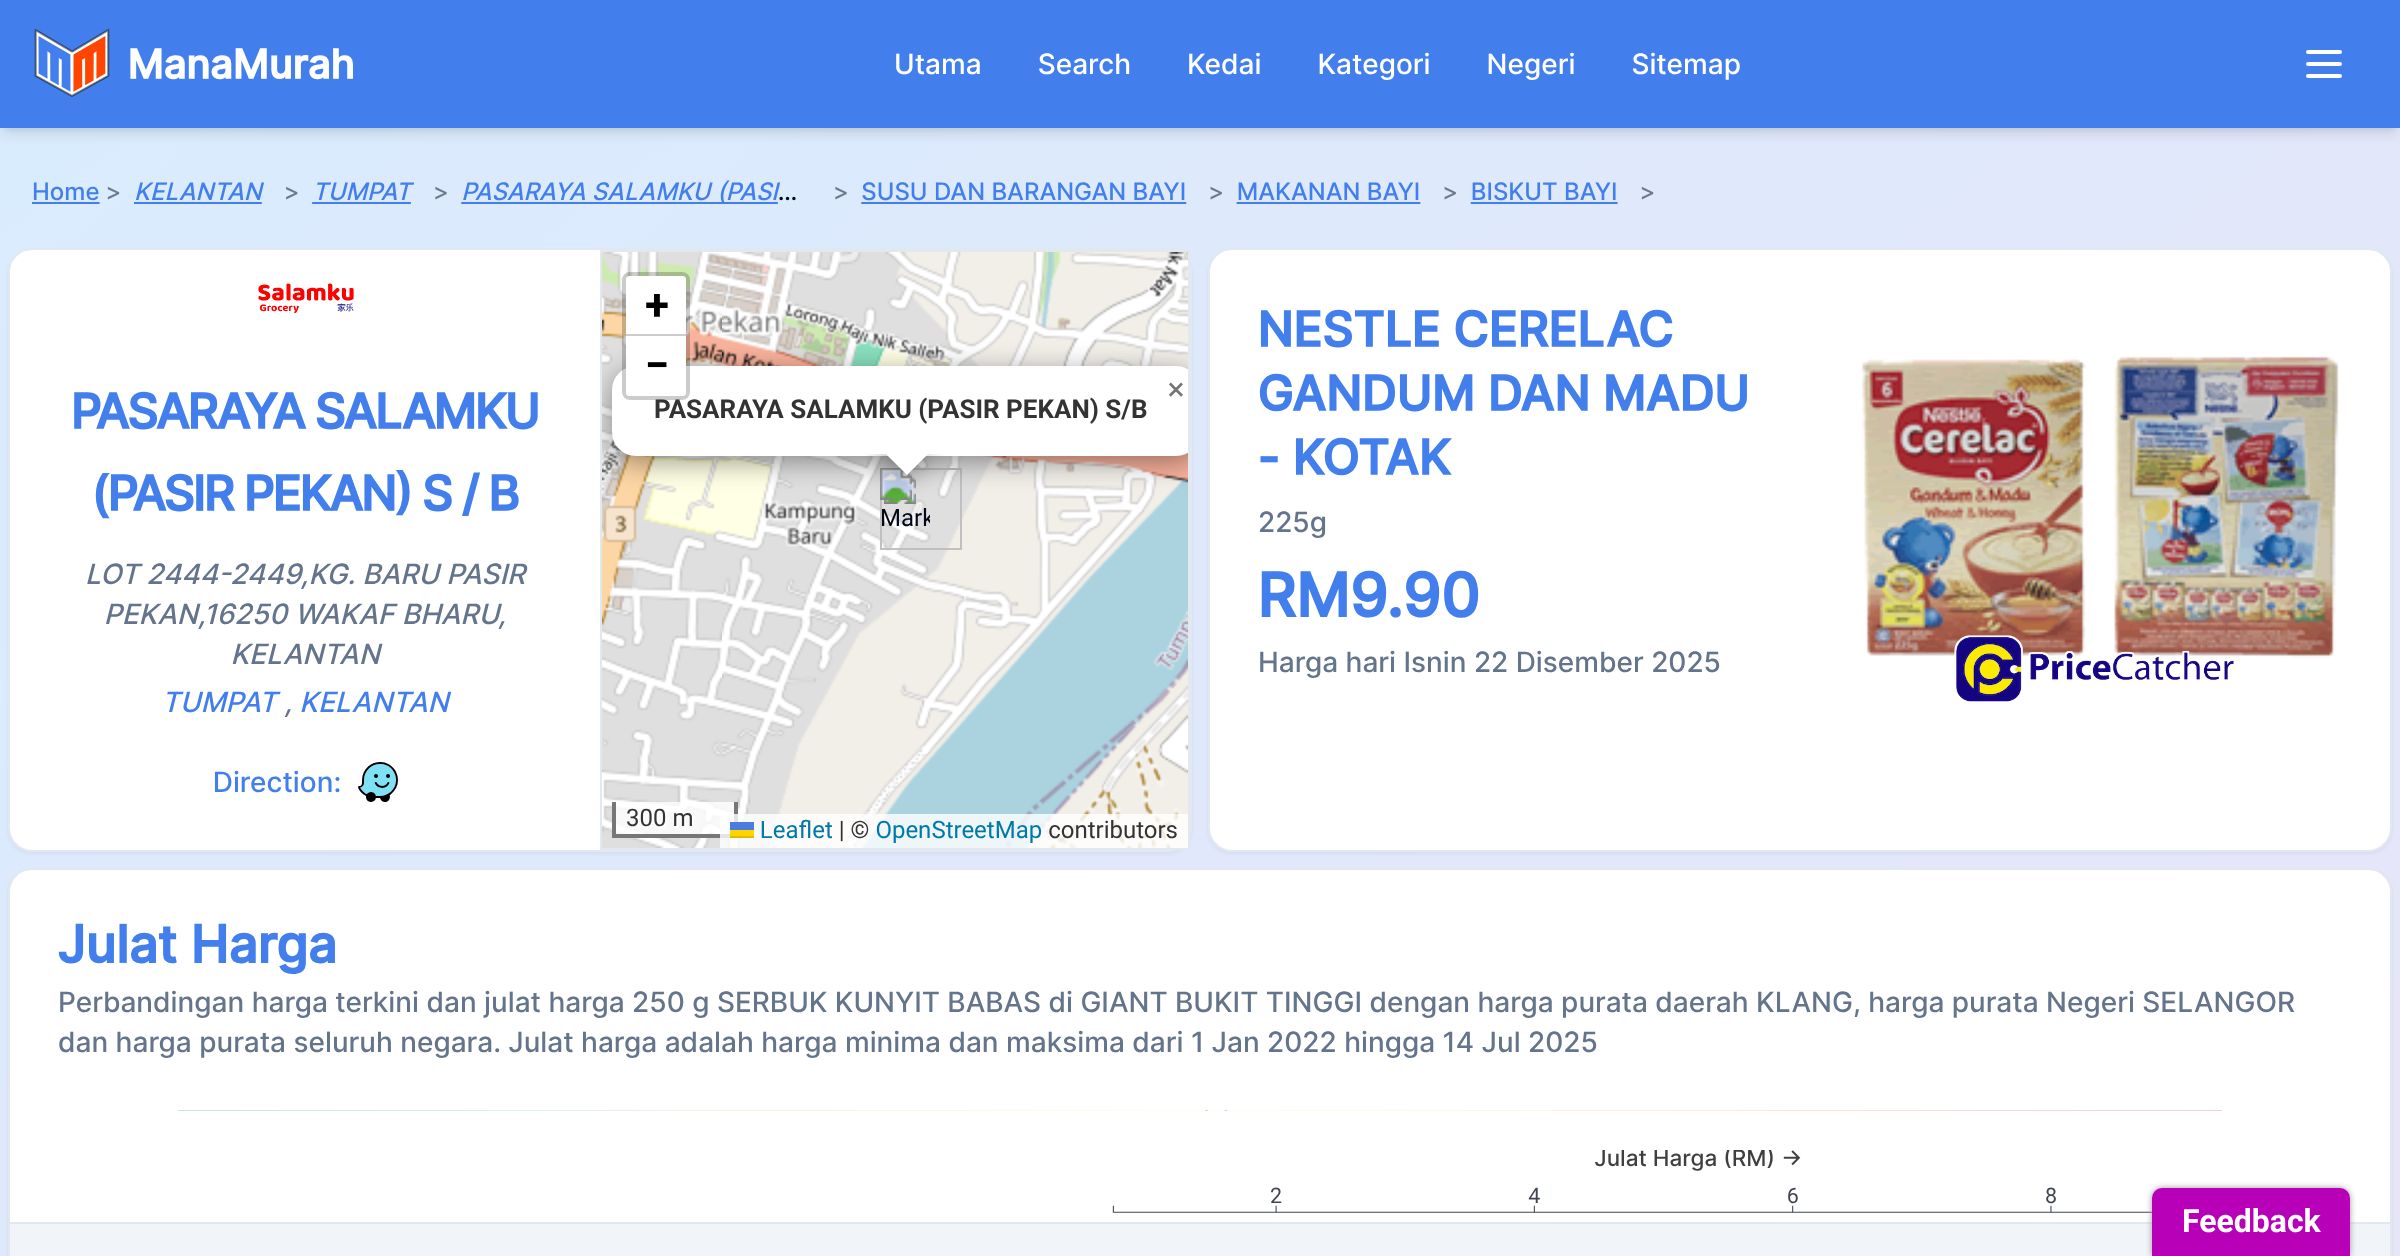Zoom in on the map
Image resolution: width=2400 pixels, height=1256 pixels.
(656, 306)
